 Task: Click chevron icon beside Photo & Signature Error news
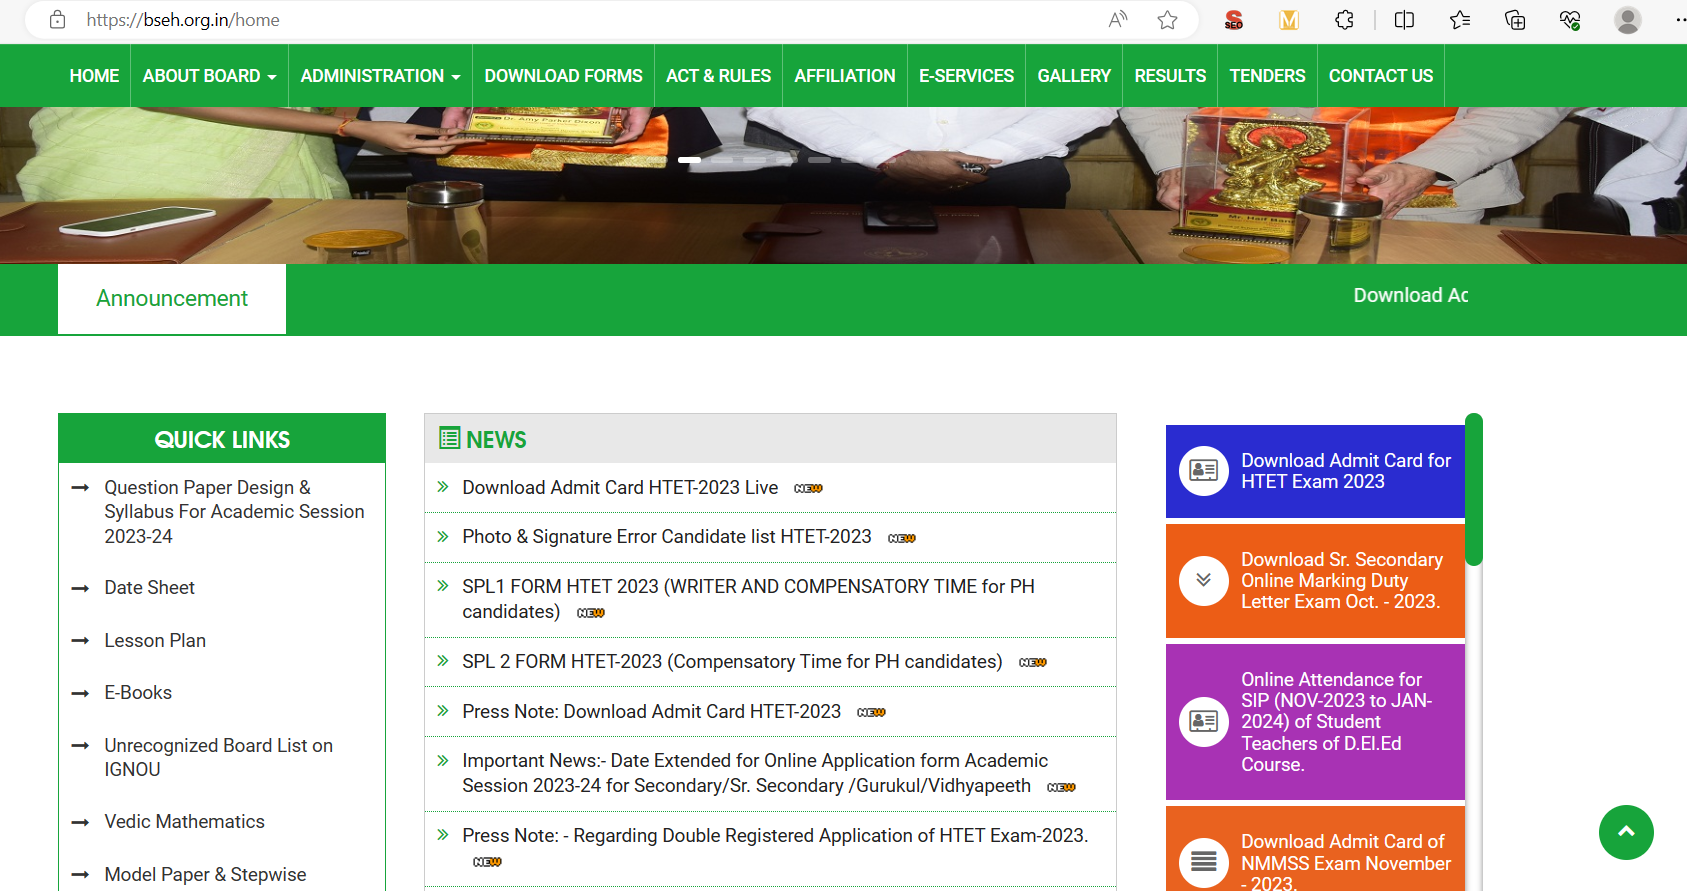pos(443,537)
